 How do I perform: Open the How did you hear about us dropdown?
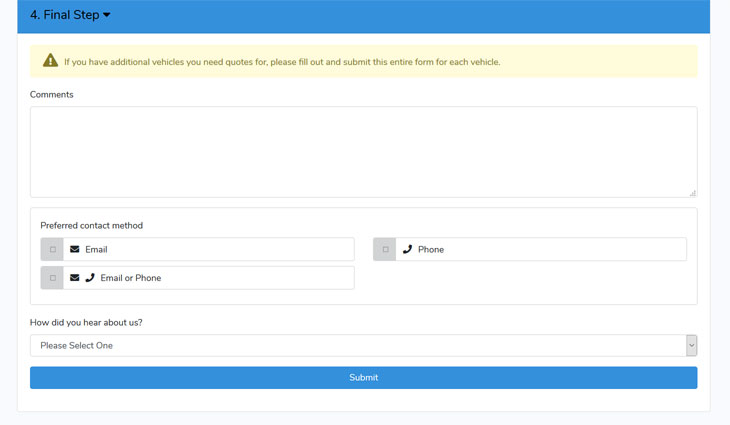tap(364, 345)
